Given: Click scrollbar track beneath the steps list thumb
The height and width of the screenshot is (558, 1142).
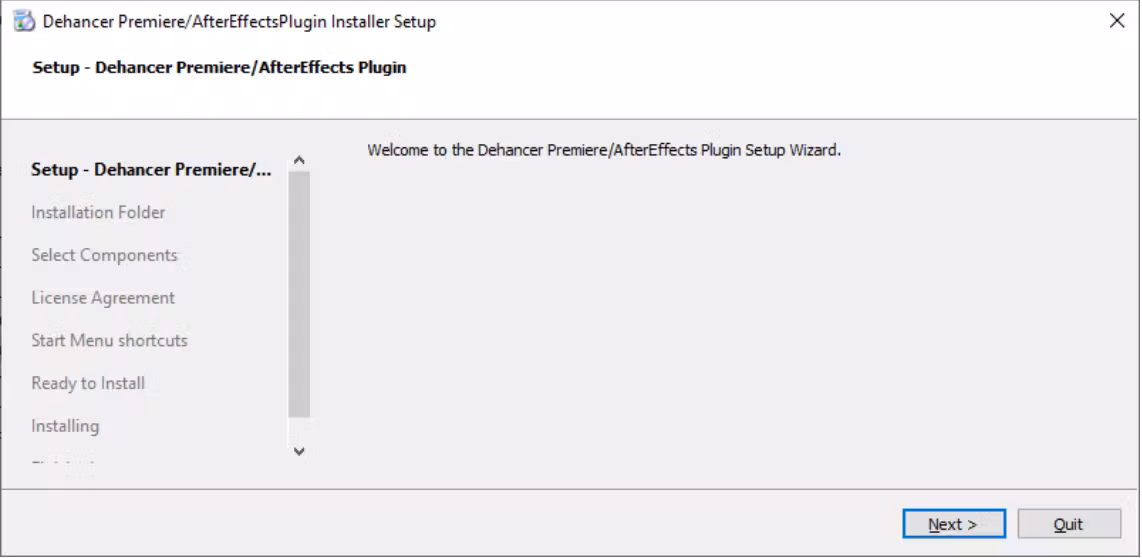Looking at the screenshot, I should tap(299, 429).
